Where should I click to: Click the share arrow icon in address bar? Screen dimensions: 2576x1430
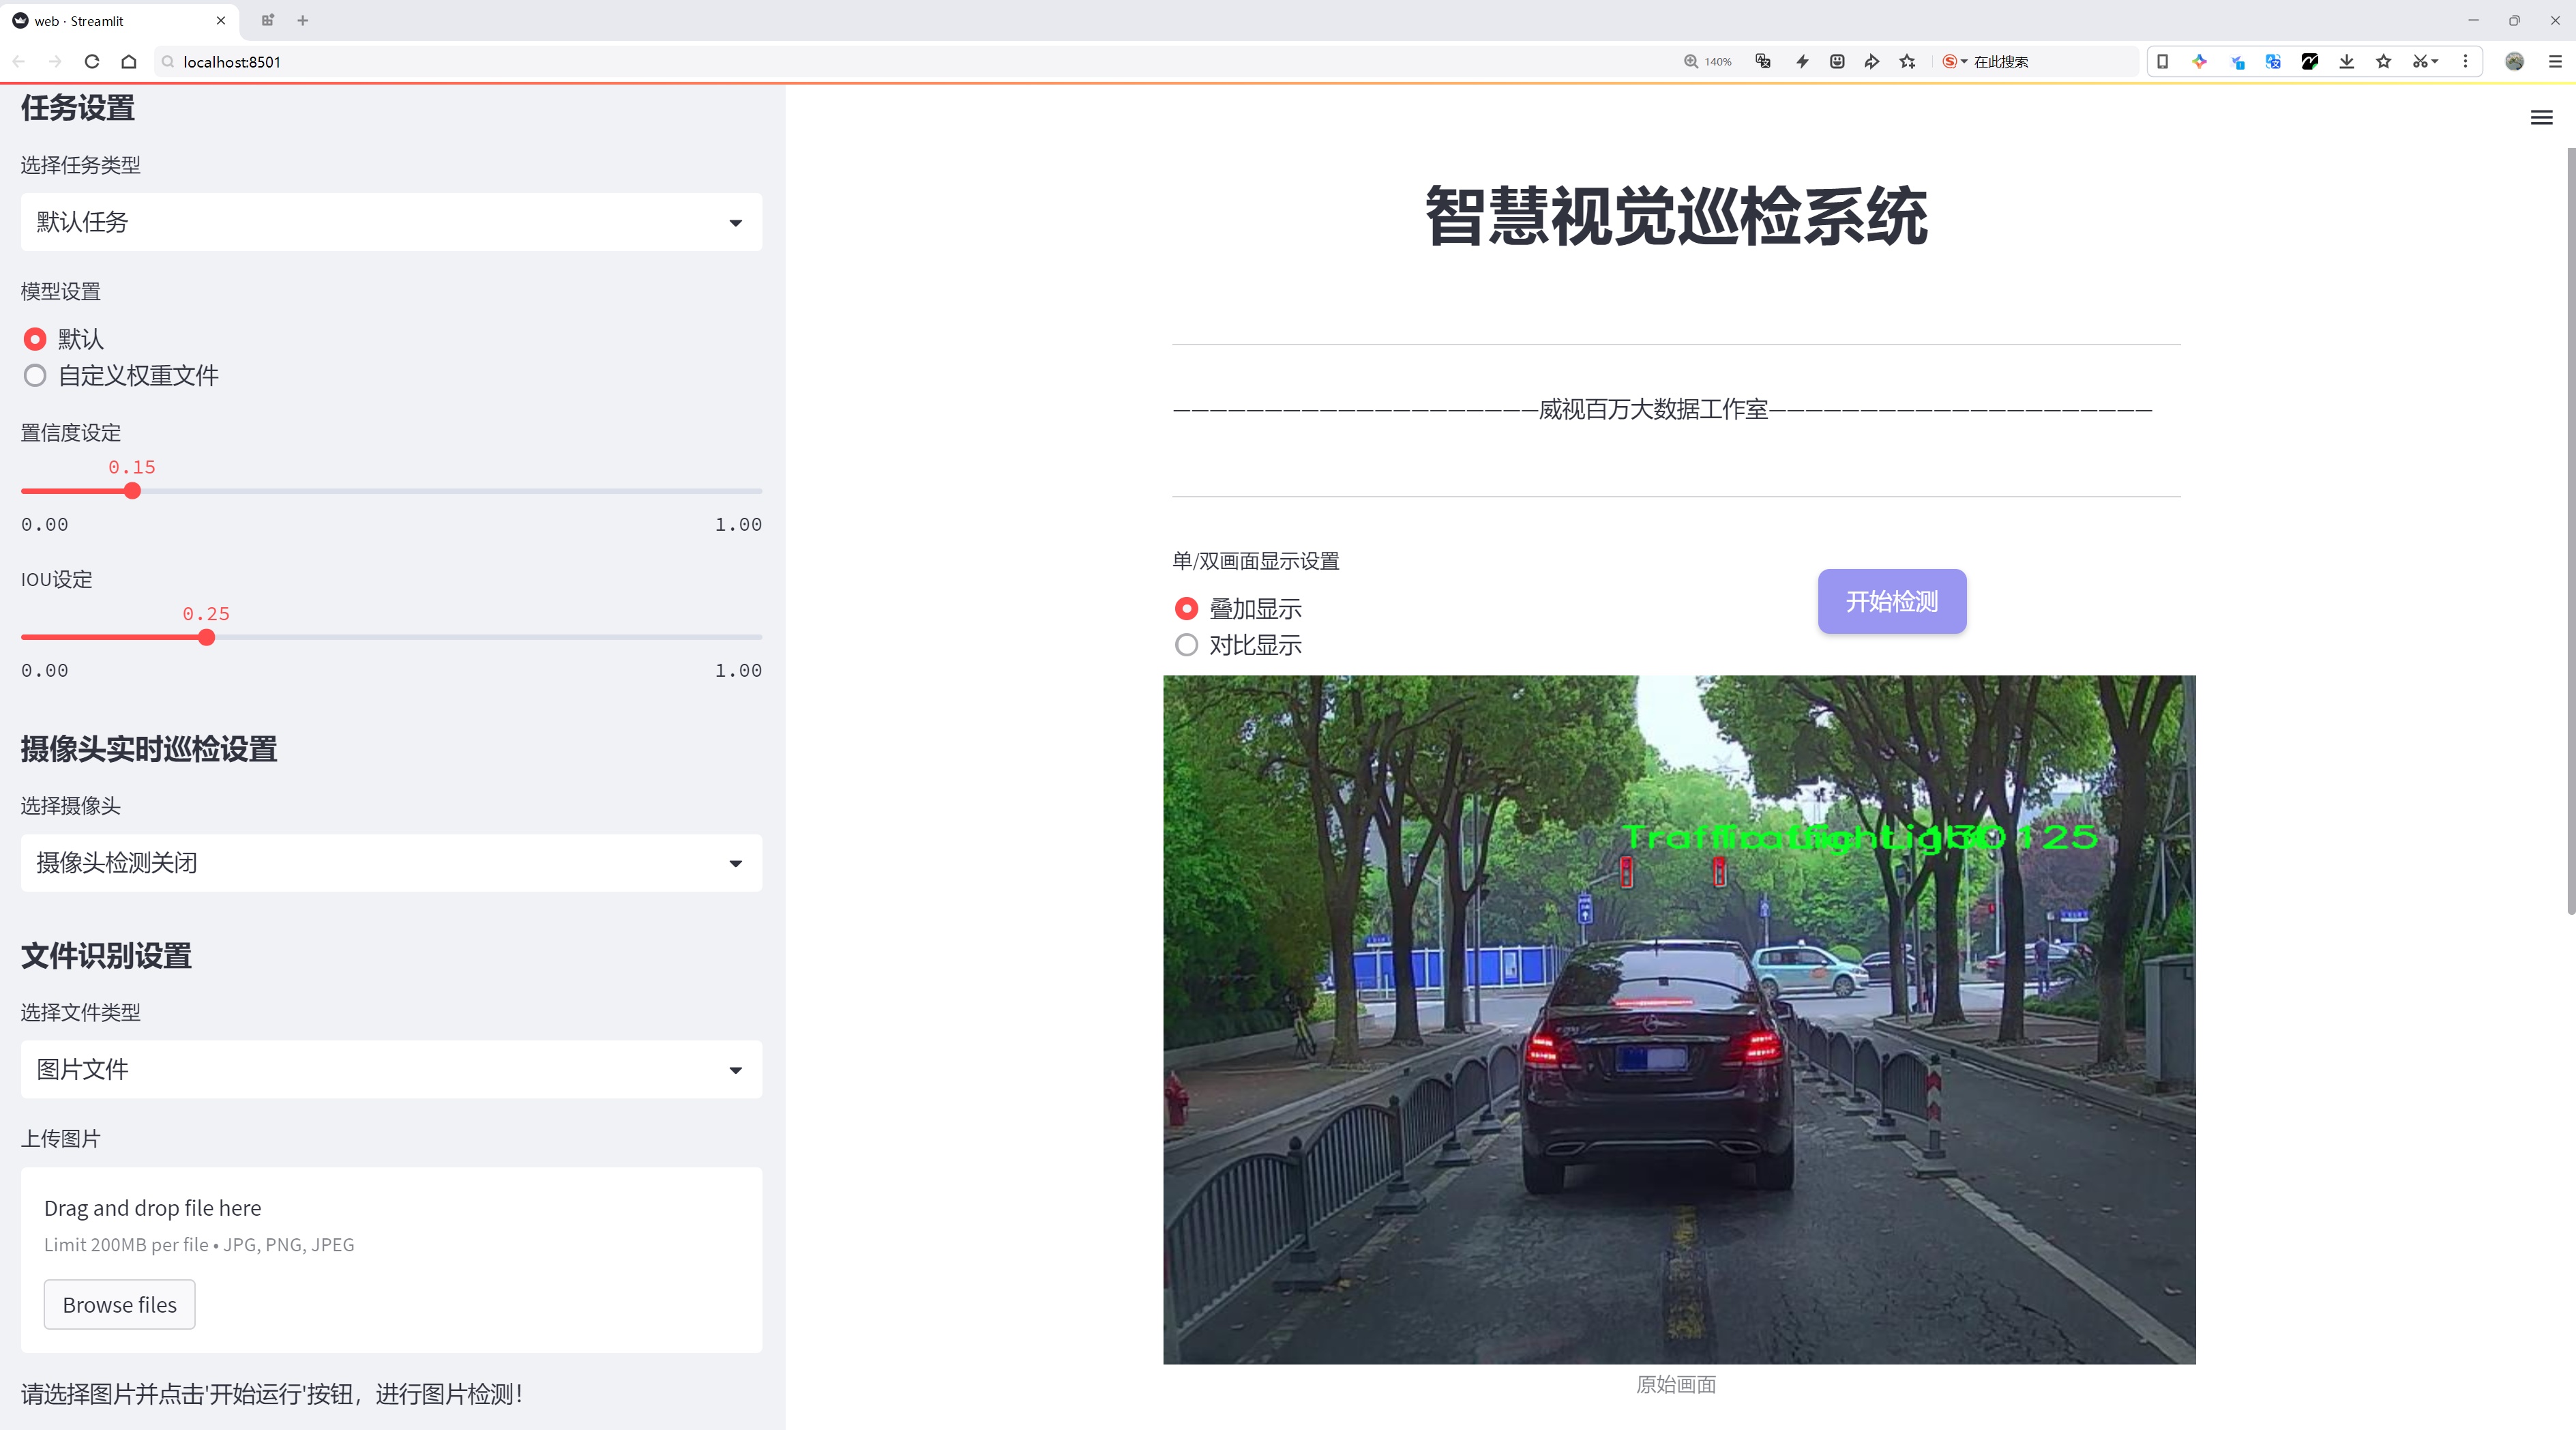1871,62
